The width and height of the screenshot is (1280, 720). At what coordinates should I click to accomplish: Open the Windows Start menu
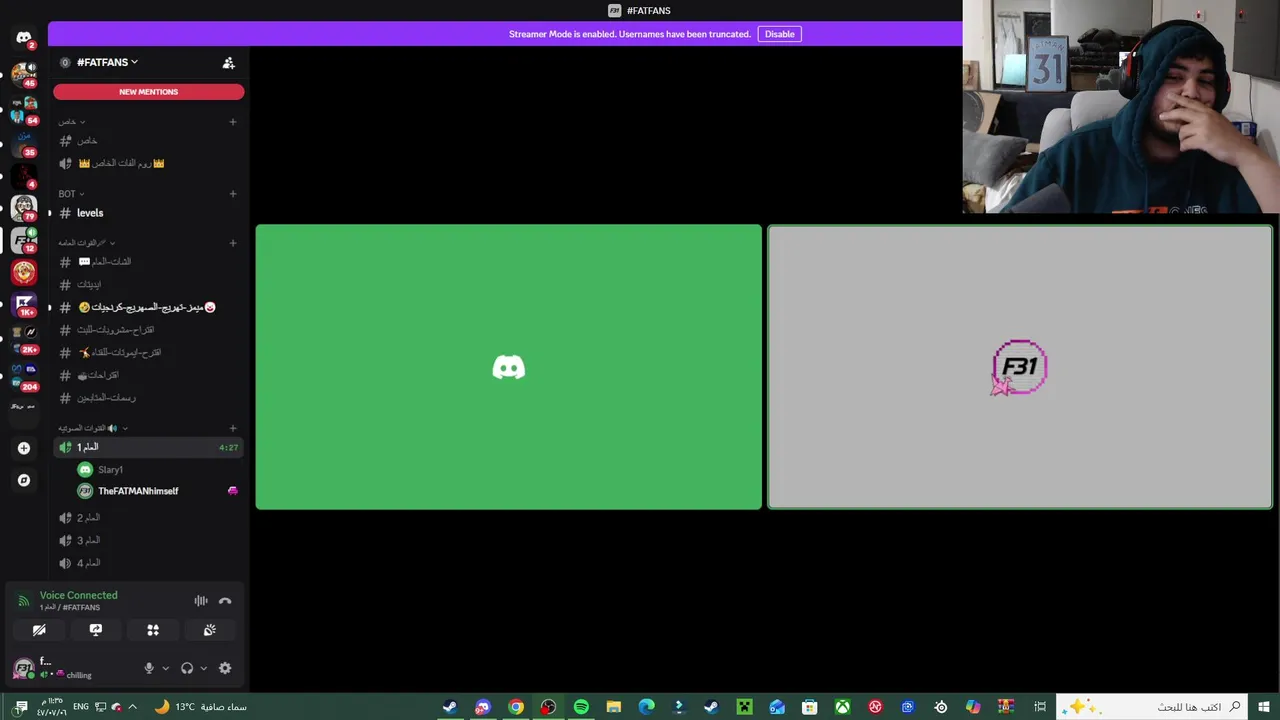point(1264,707)
